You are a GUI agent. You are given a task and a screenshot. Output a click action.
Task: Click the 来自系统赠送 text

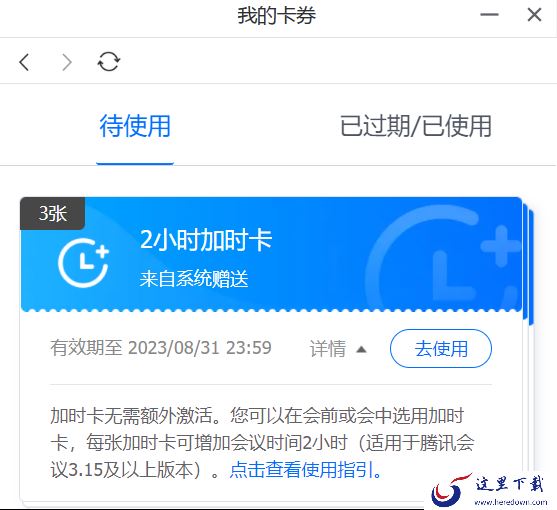(x=194, y=278)
